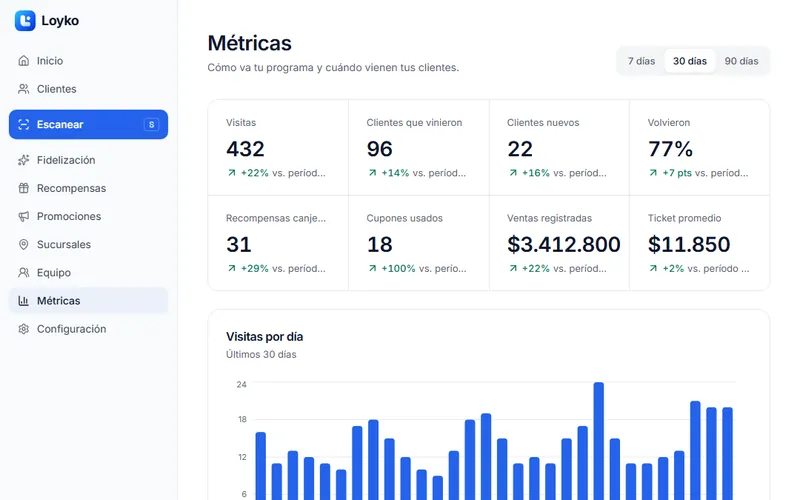Click the trend arrow under Cupones usados
This screenshot has width=800, height=500.
(x=372, y=268)
